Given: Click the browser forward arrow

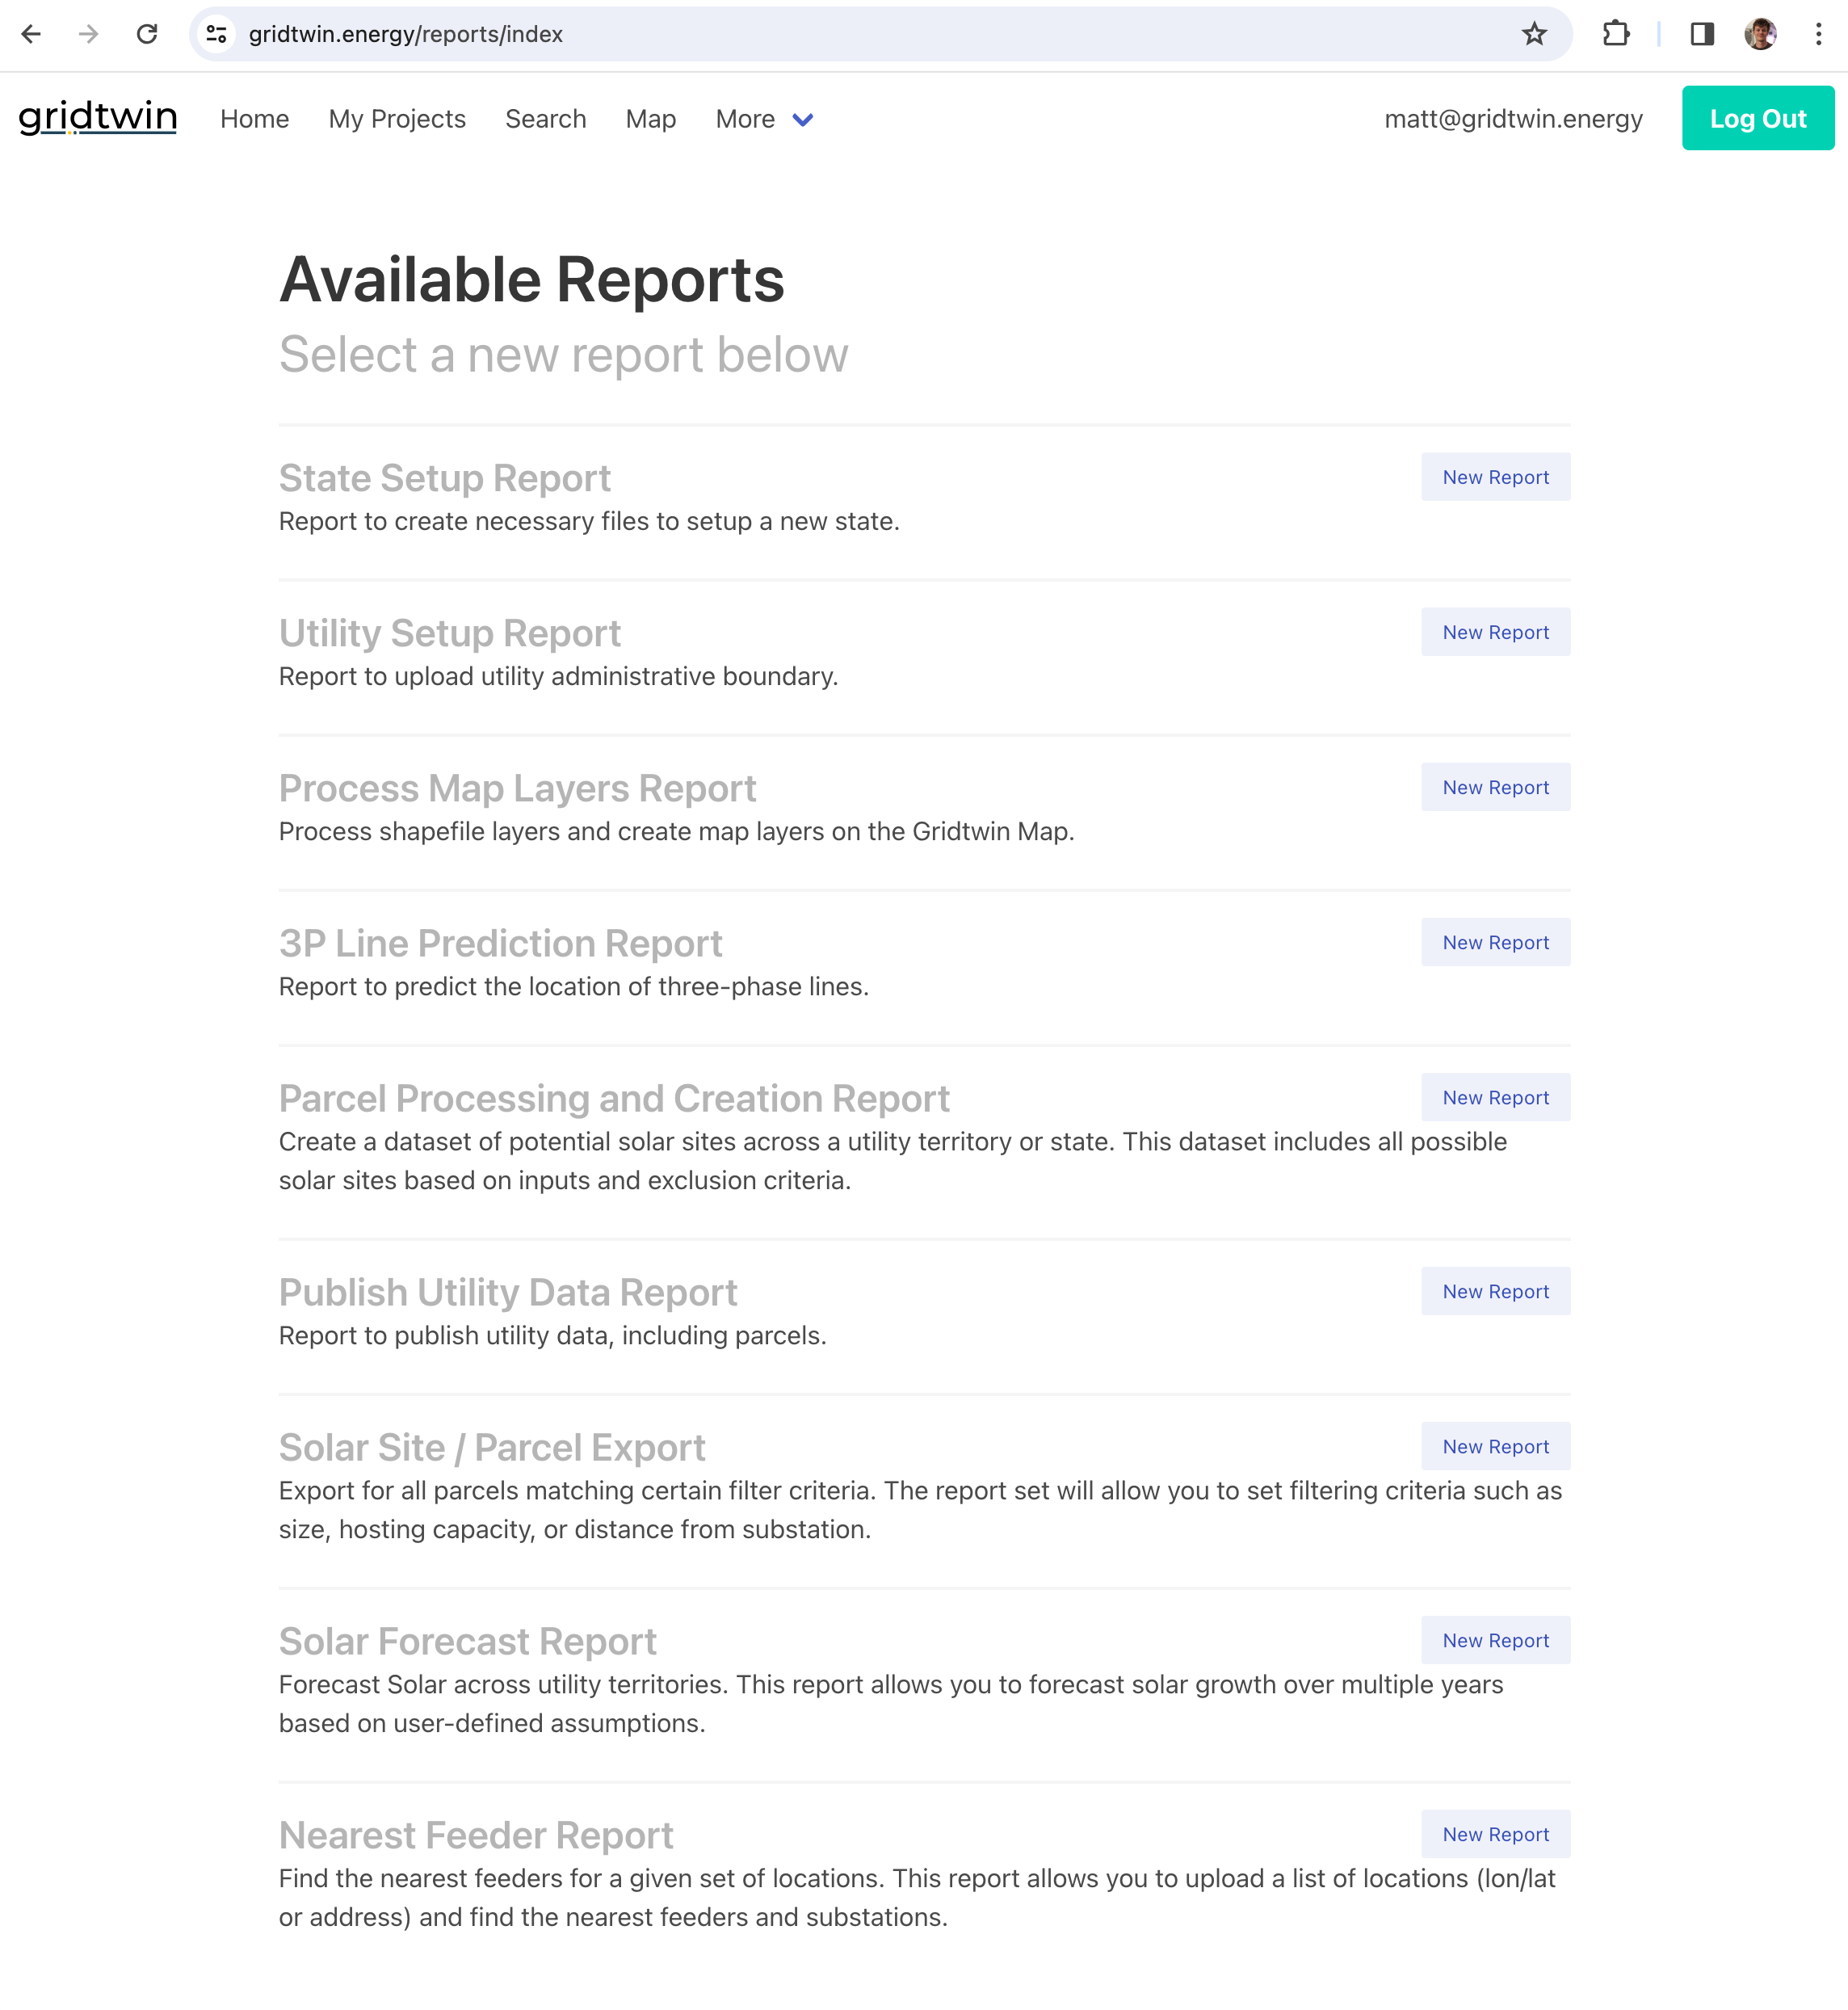Looking at the screenshot, I should (89, 34).
